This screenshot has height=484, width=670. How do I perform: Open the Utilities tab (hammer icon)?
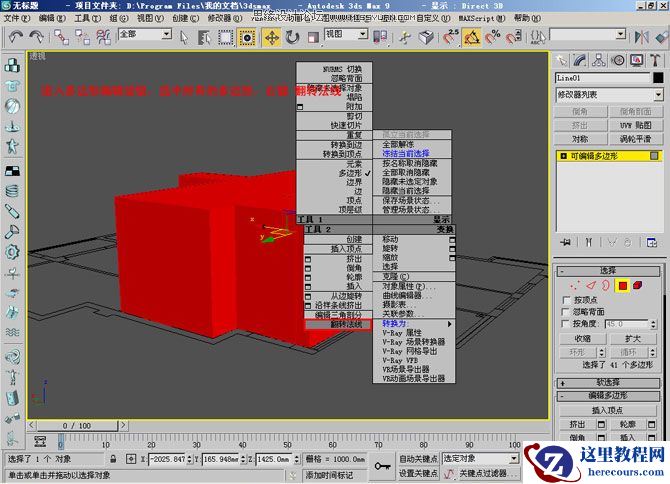click(x=655, y=61)
